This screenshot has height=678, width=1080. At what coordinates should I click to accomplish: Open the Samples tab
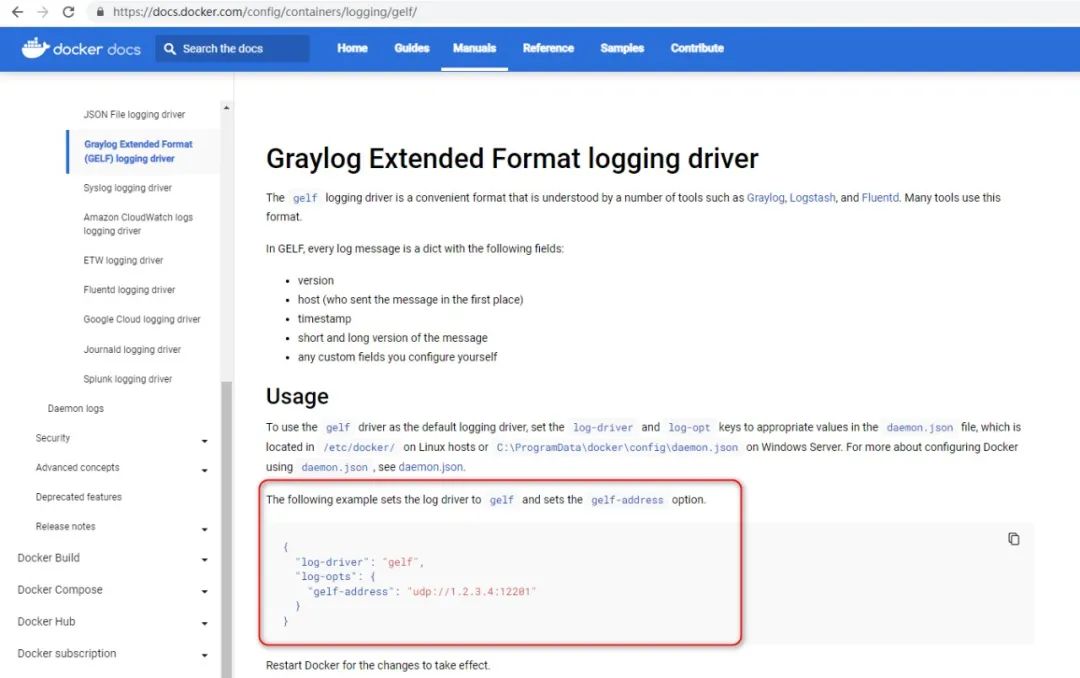[x=622, y=48]
